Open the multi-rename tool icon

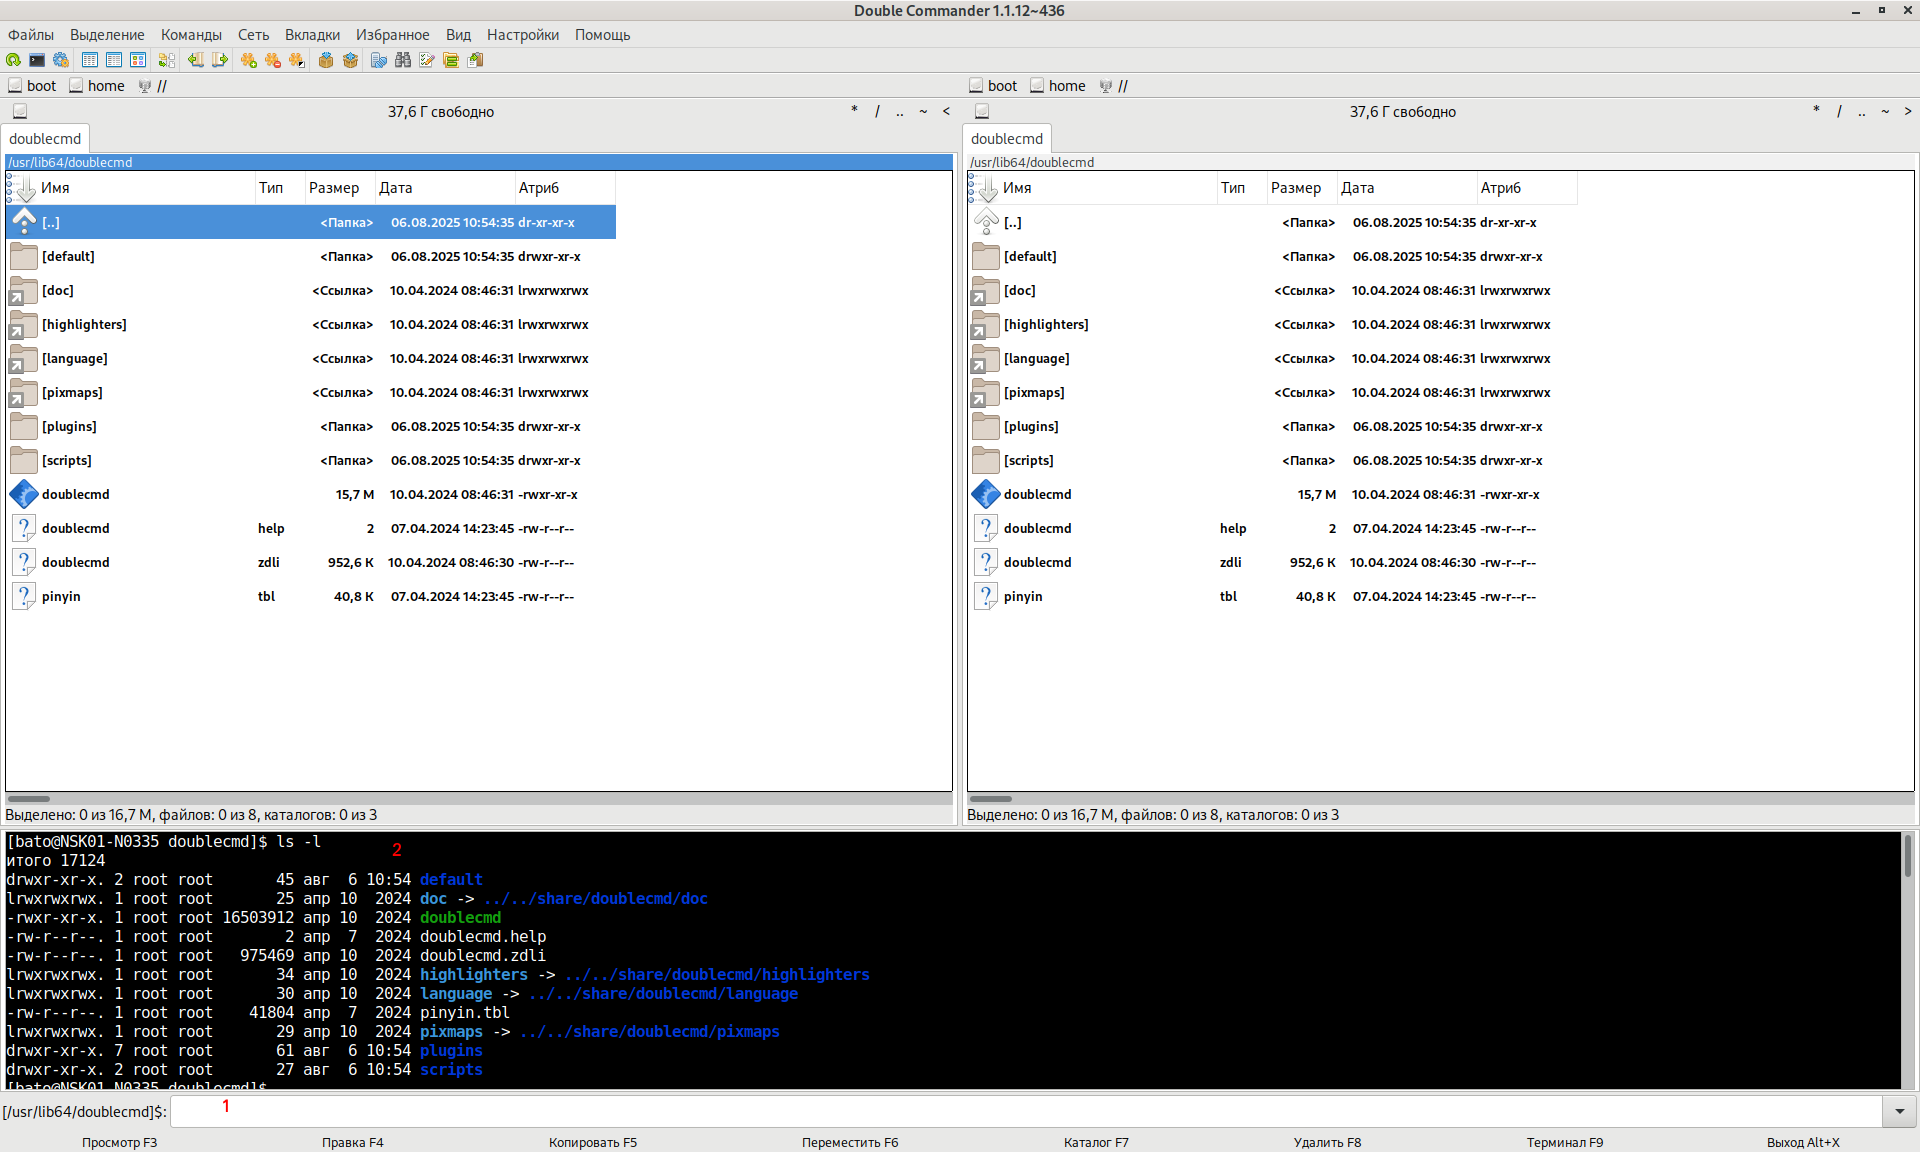[x=427, y=60]
